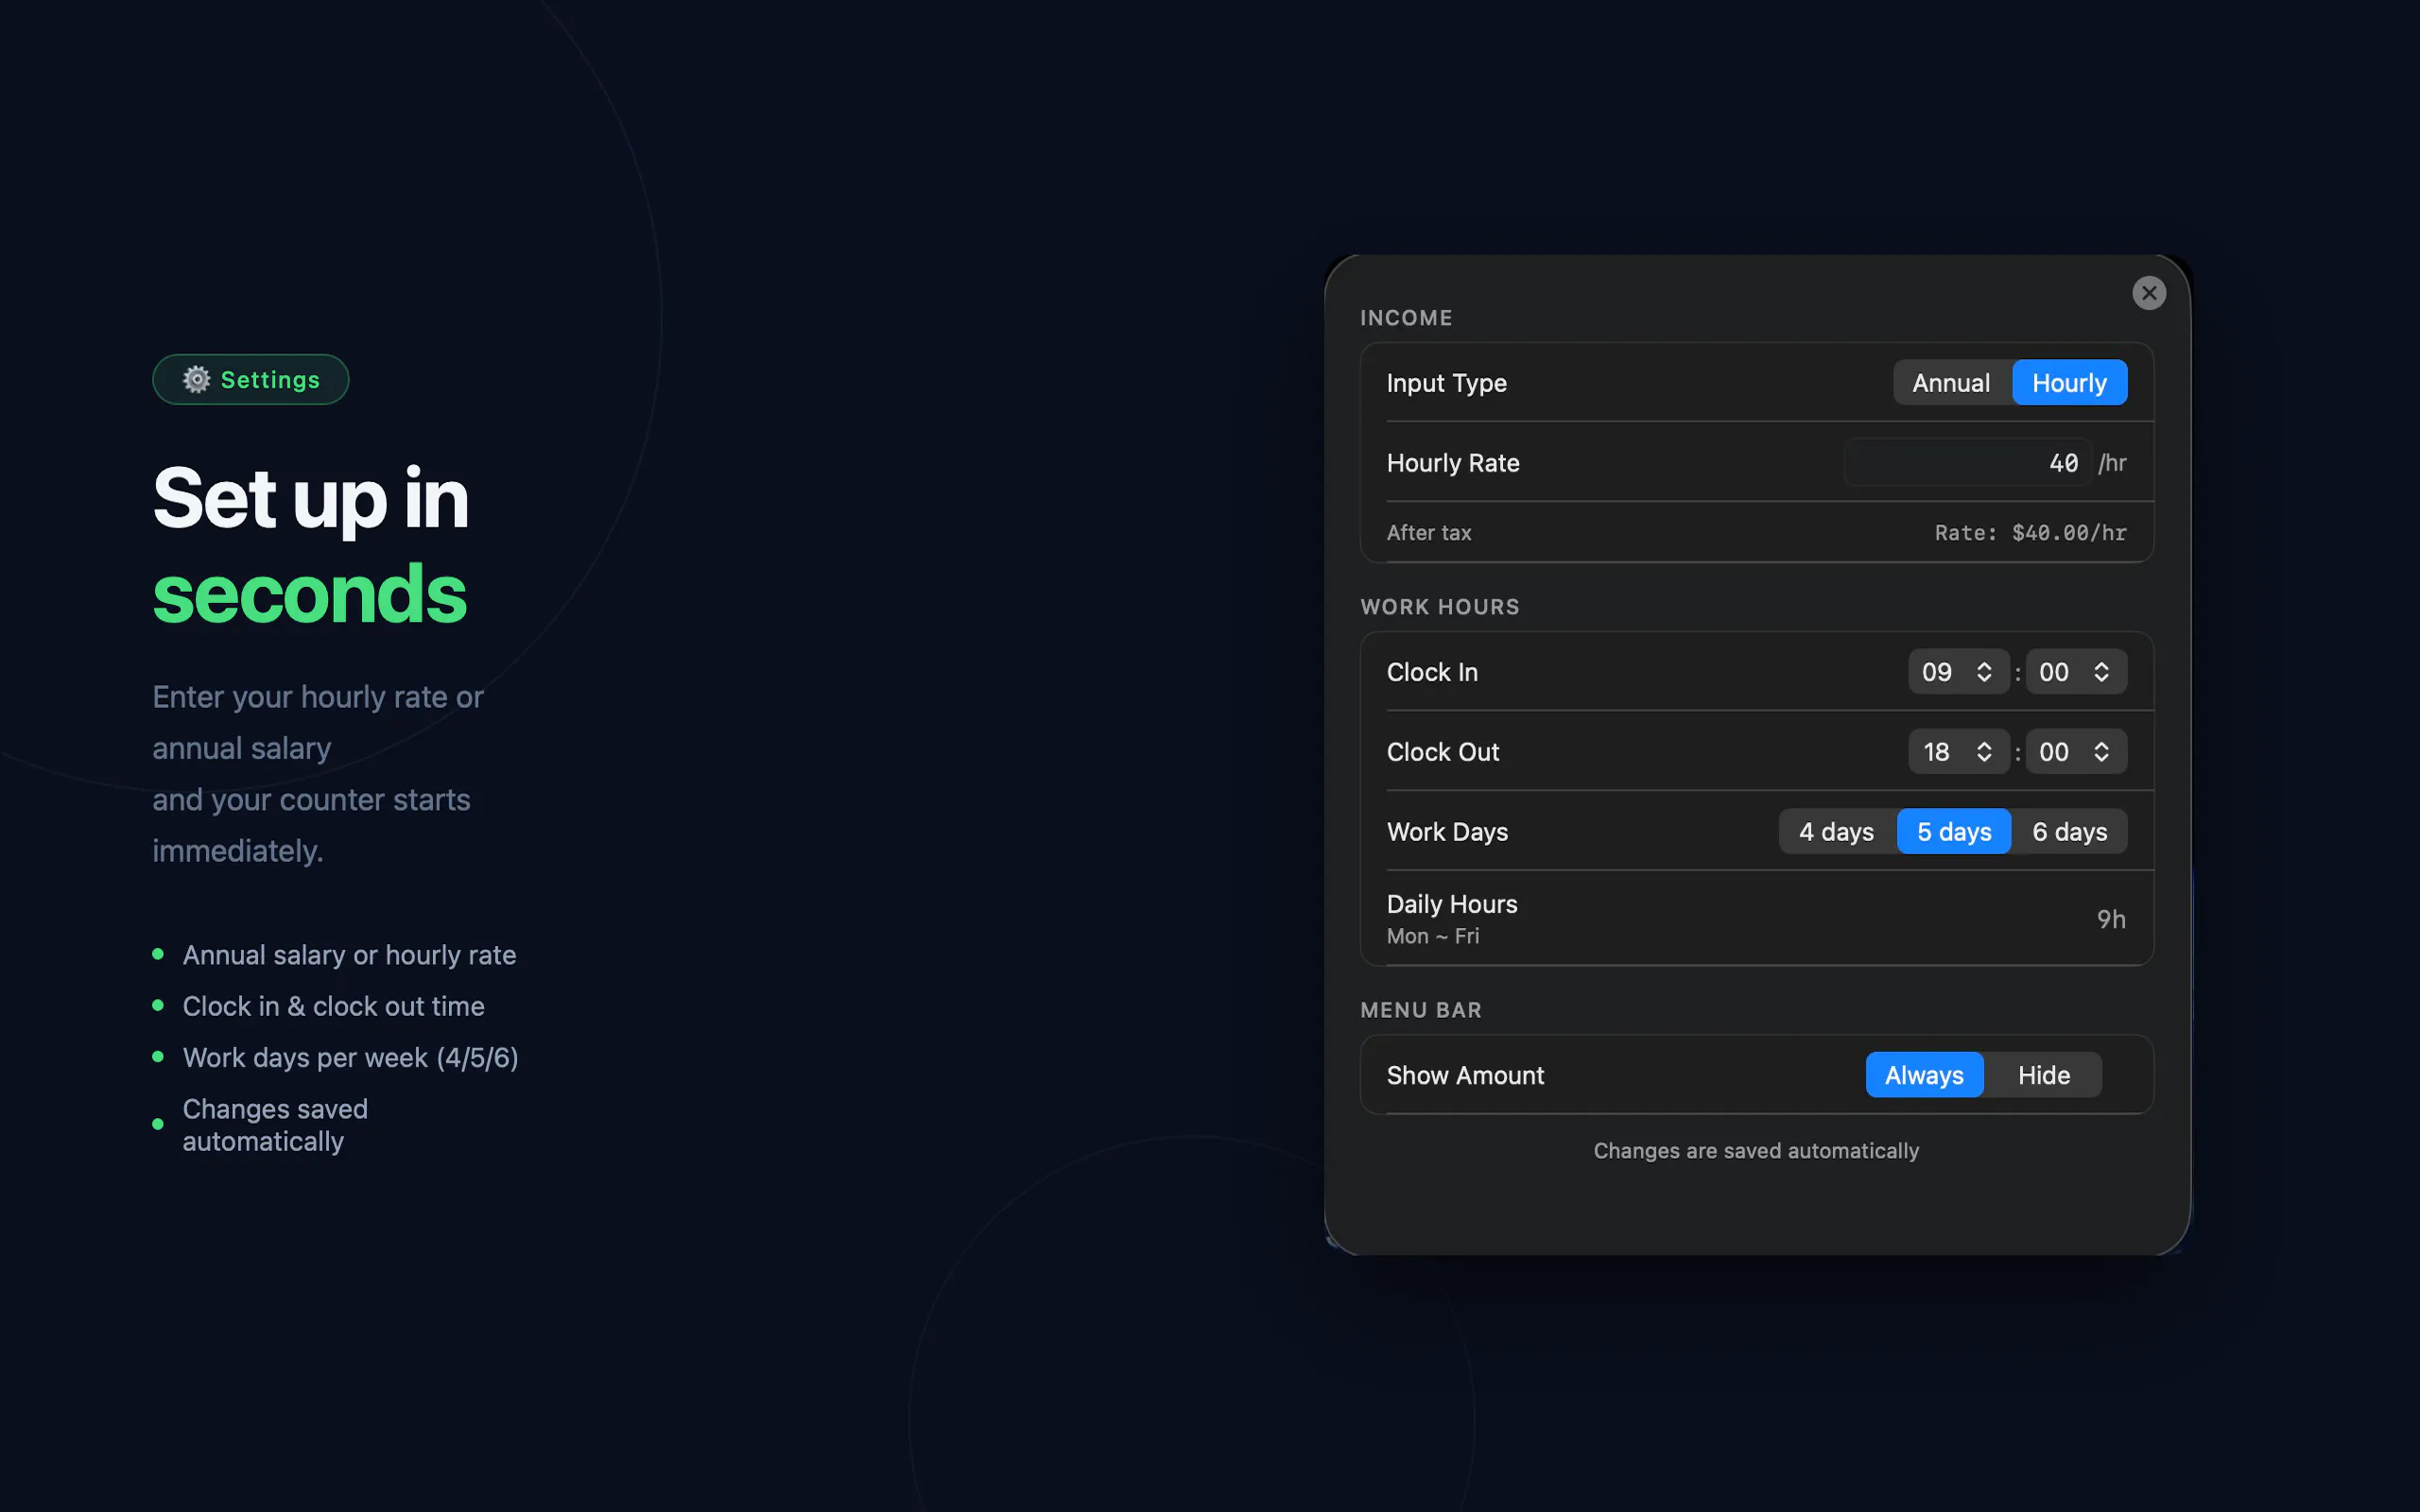
Task: Click the 'Show Amount' row label
Action: click(x=1465, y=1075)
